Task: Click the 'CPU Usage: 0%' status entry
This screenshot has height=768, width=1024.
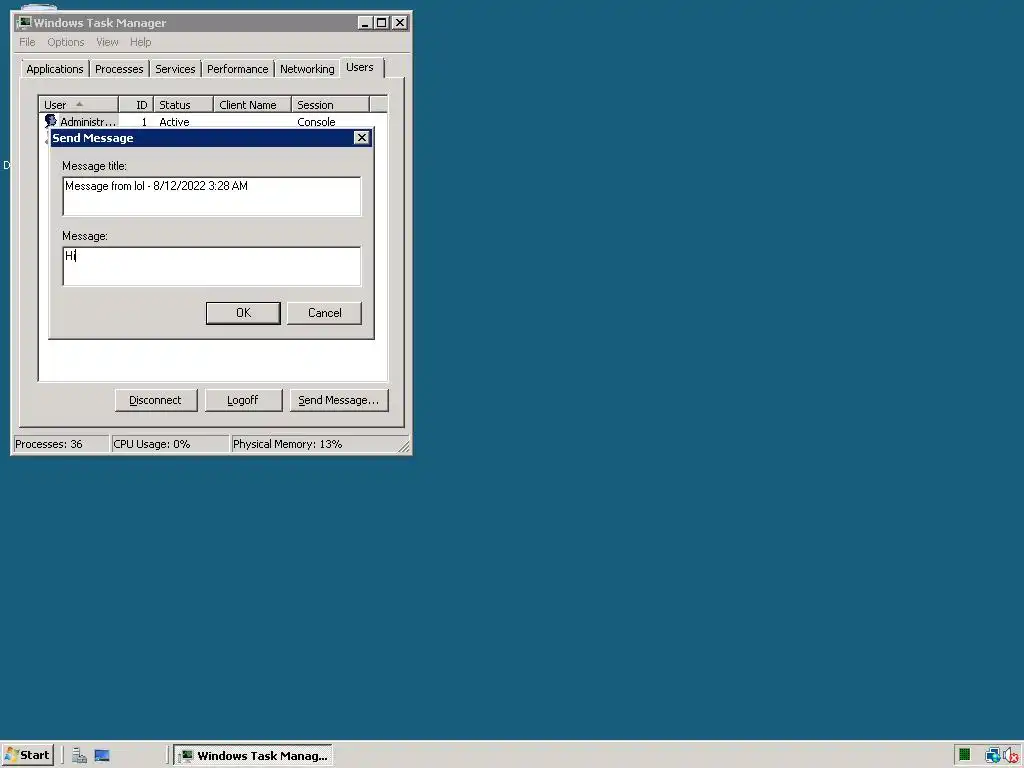Action: pos(170,444)
